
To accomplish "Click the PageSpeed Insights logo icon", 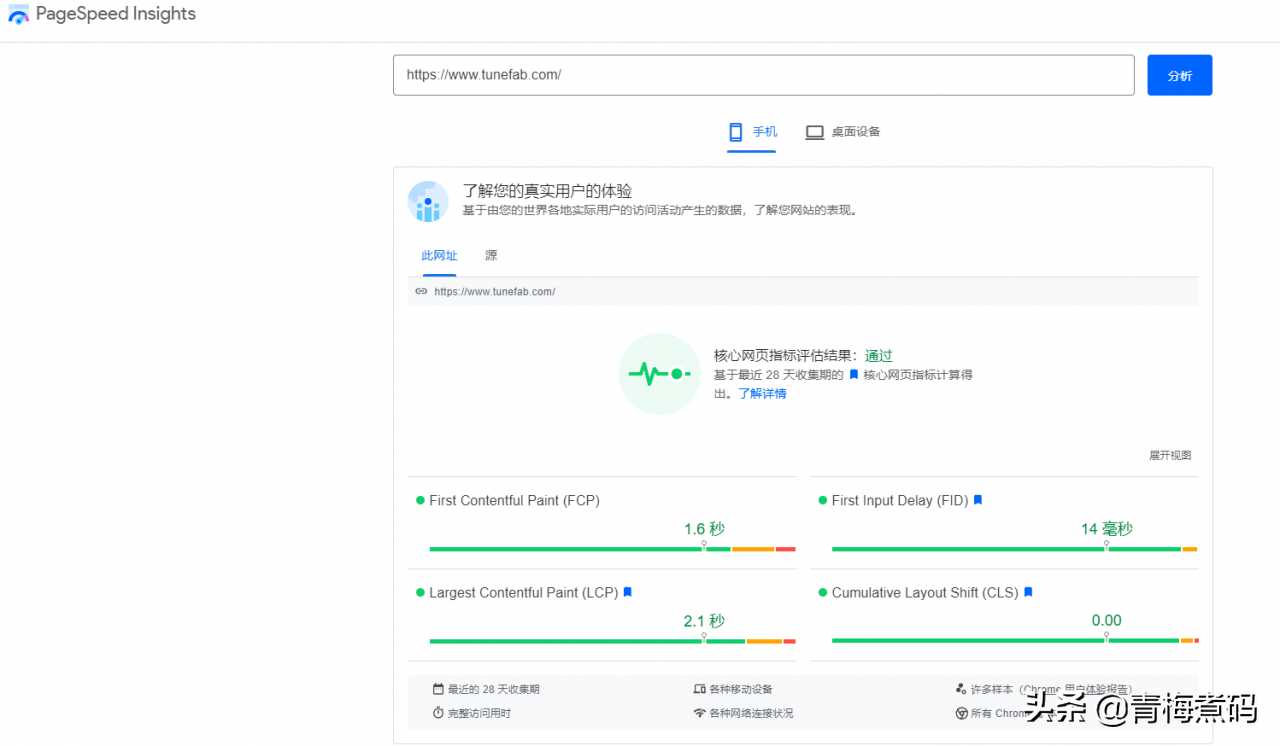I will [x=18, y=15].
